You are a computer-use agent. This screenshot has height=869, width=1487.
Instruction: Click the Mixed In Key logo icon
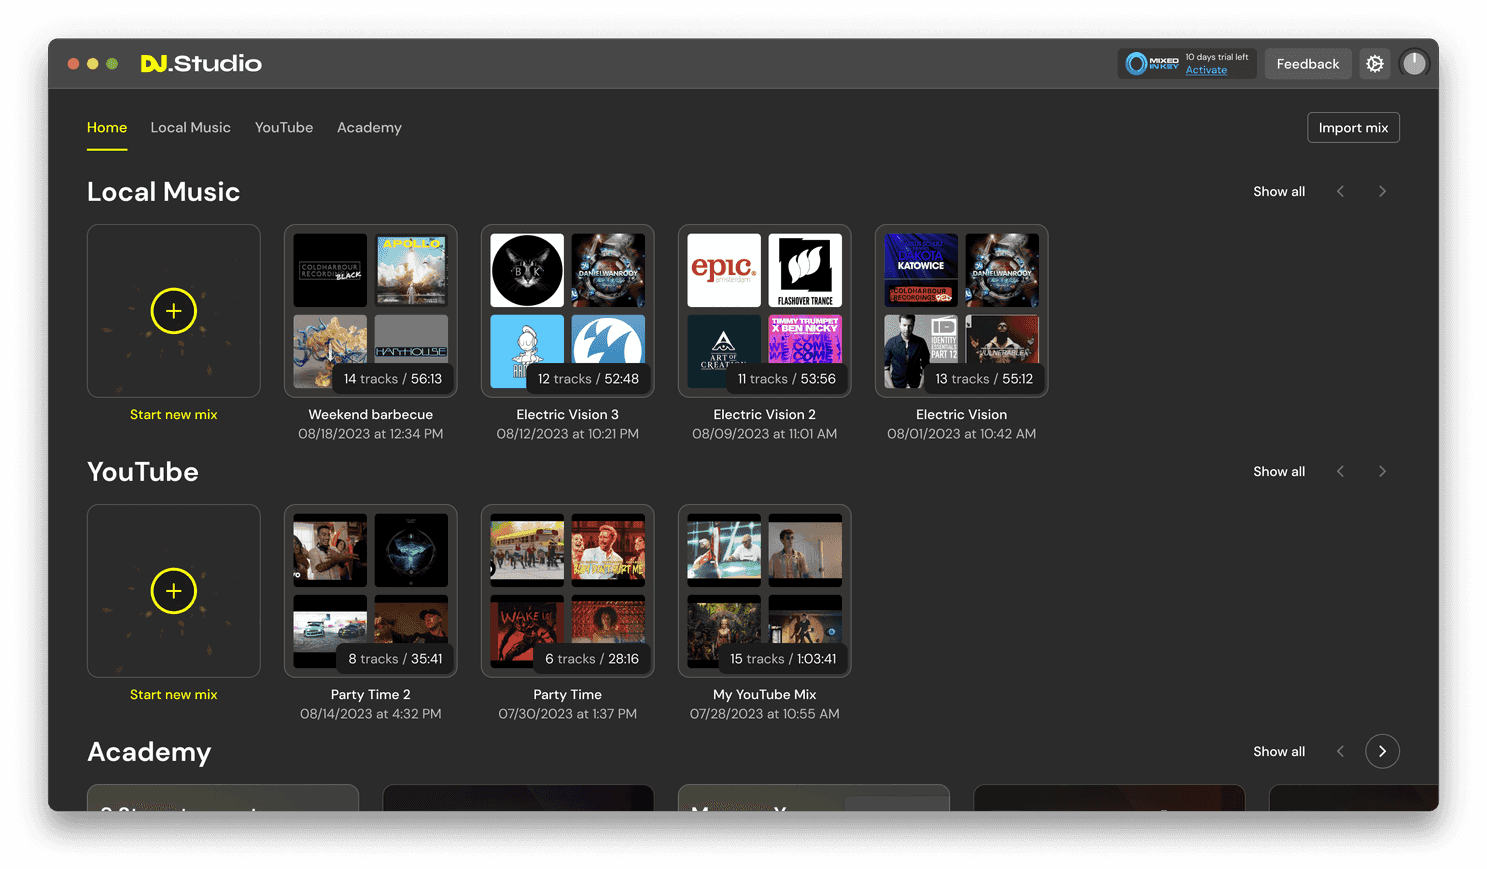click(x=1151, y=64)
